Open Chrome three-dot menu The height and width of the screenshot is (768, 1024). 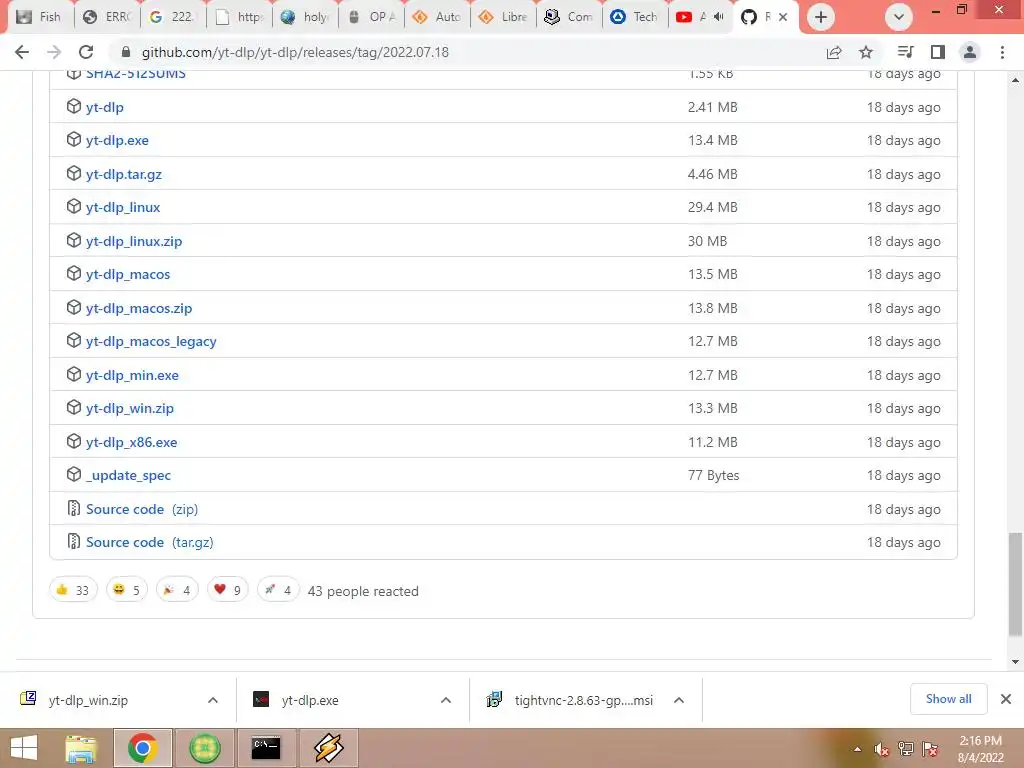click(1002, 52)
